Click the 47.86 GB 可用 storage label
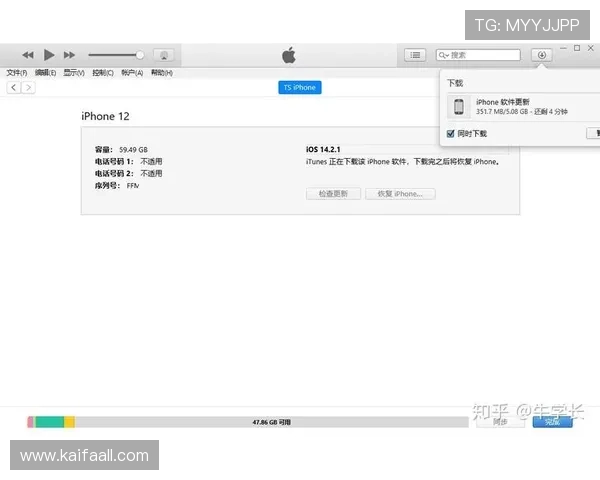600x480 pixels. (271, 422)
